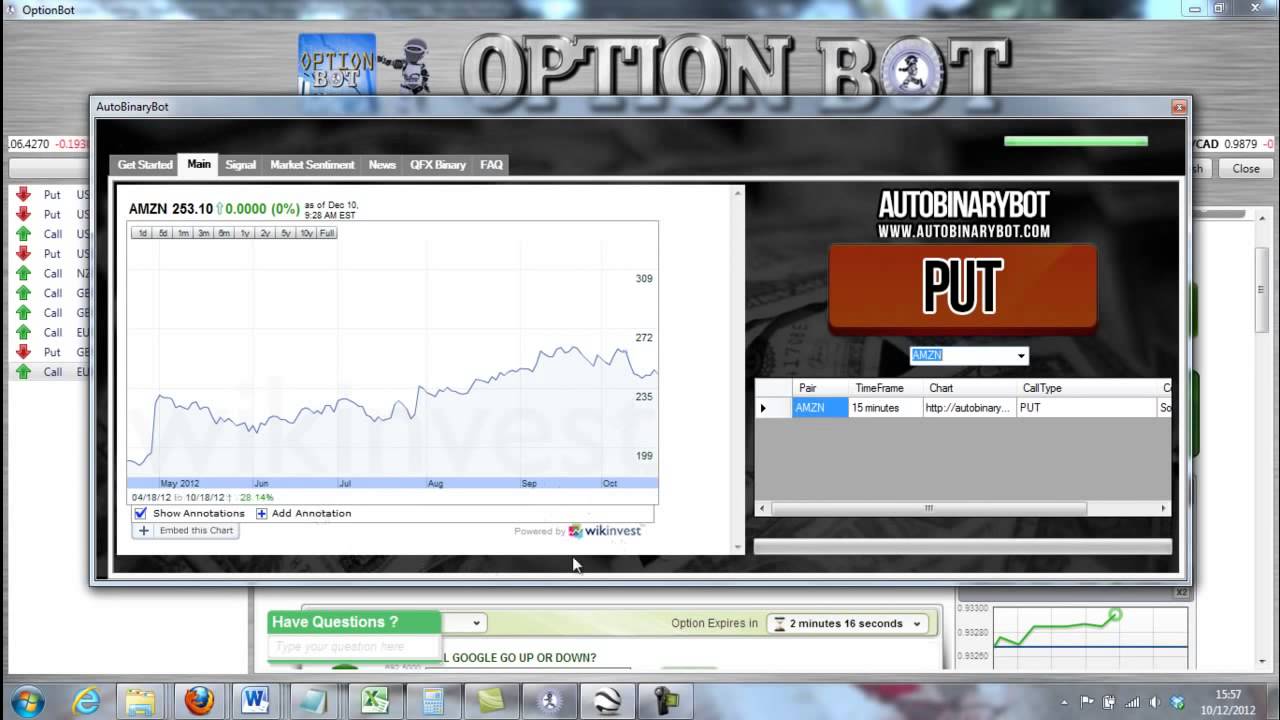Set chart range to Full
The image size is (1280, 720).
click(327, 233)
